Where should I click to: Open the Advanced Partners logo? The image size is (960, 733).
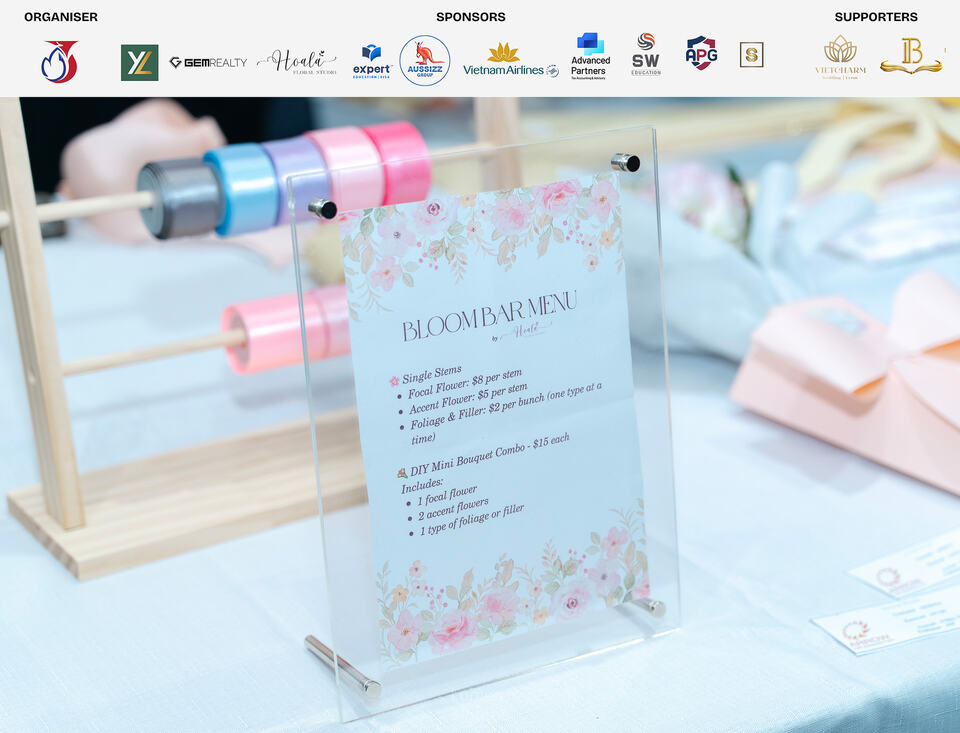click(590, 56)
